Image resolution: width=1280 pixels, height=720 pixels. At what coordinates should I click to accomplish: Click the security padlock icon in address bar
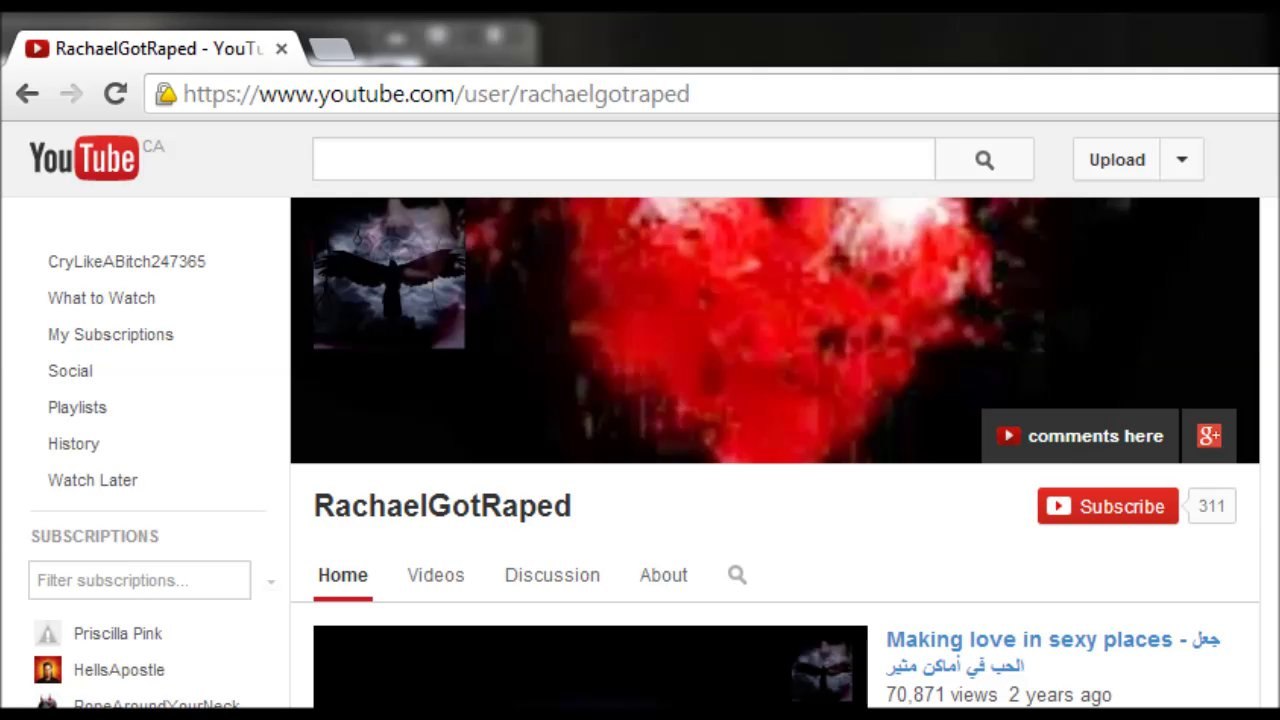click(166, 94)
